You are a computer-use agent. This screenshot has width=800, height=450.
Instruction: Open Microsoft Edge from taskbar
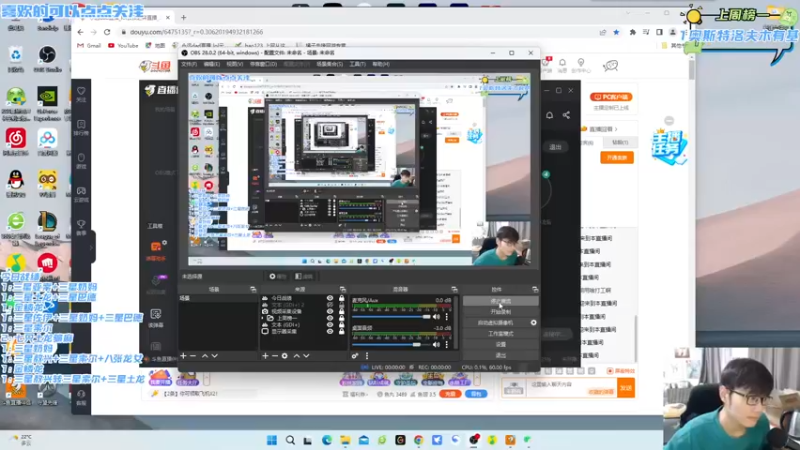pyautogui.click(x=327, y=440)
